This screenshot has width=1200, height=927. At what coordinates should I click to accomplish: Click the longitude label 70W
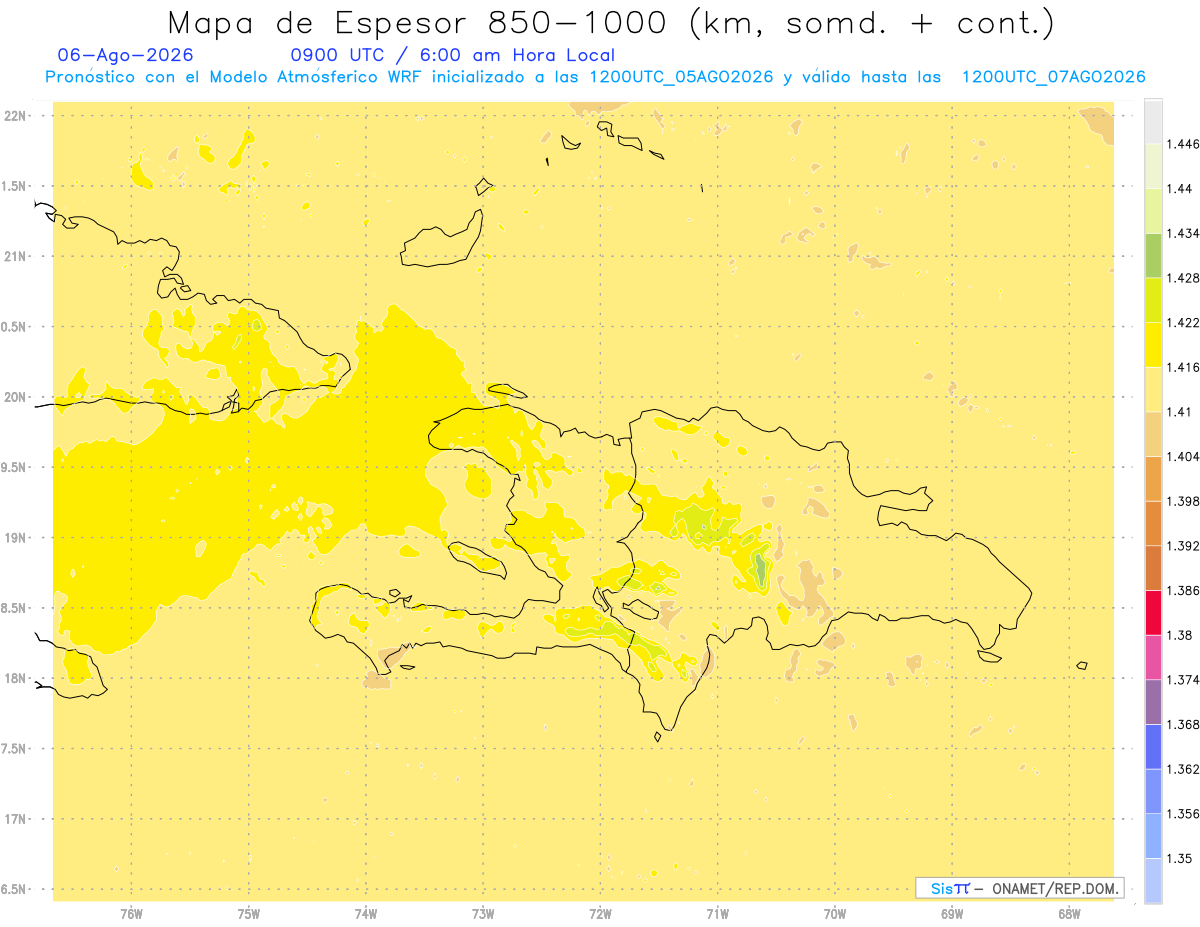pos(835,914)
